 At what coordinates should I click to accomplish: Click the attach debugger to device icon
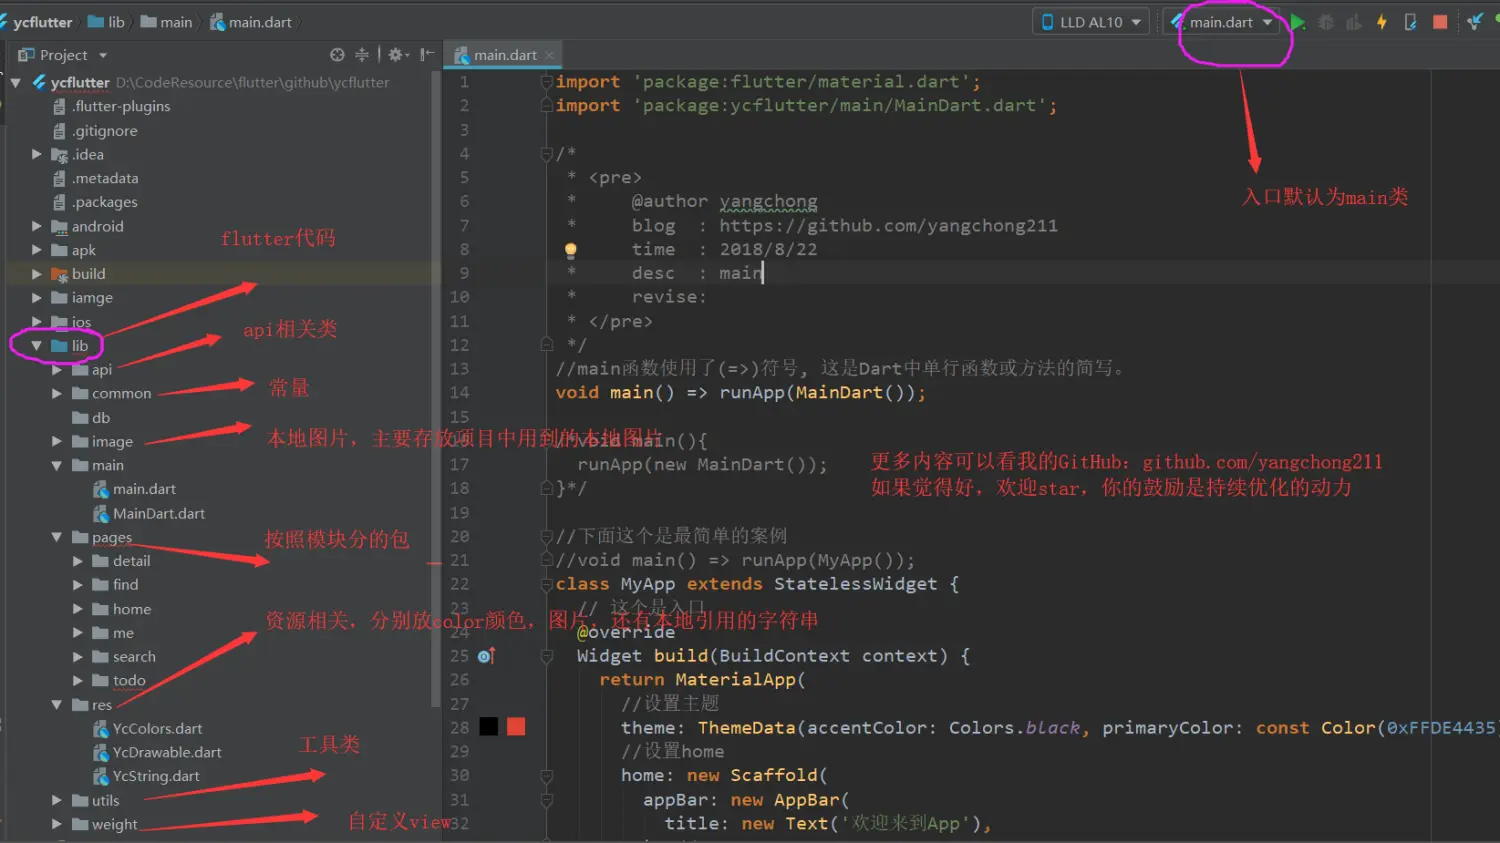coord(1410,22)
